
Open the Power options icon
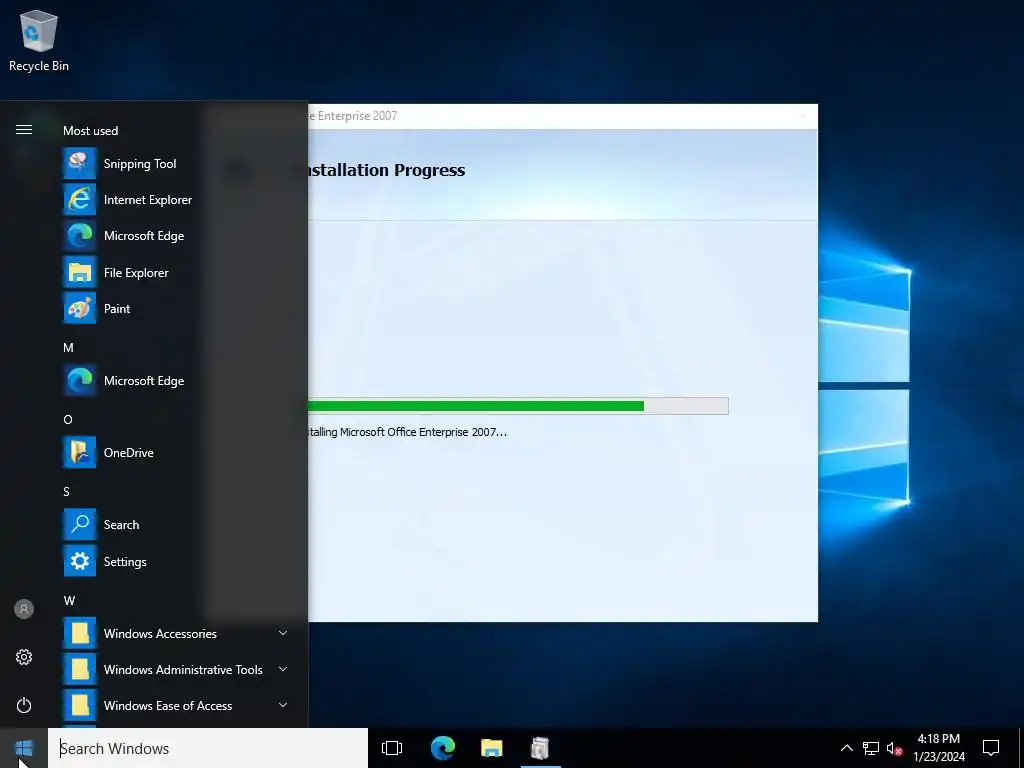pos(24,705)
